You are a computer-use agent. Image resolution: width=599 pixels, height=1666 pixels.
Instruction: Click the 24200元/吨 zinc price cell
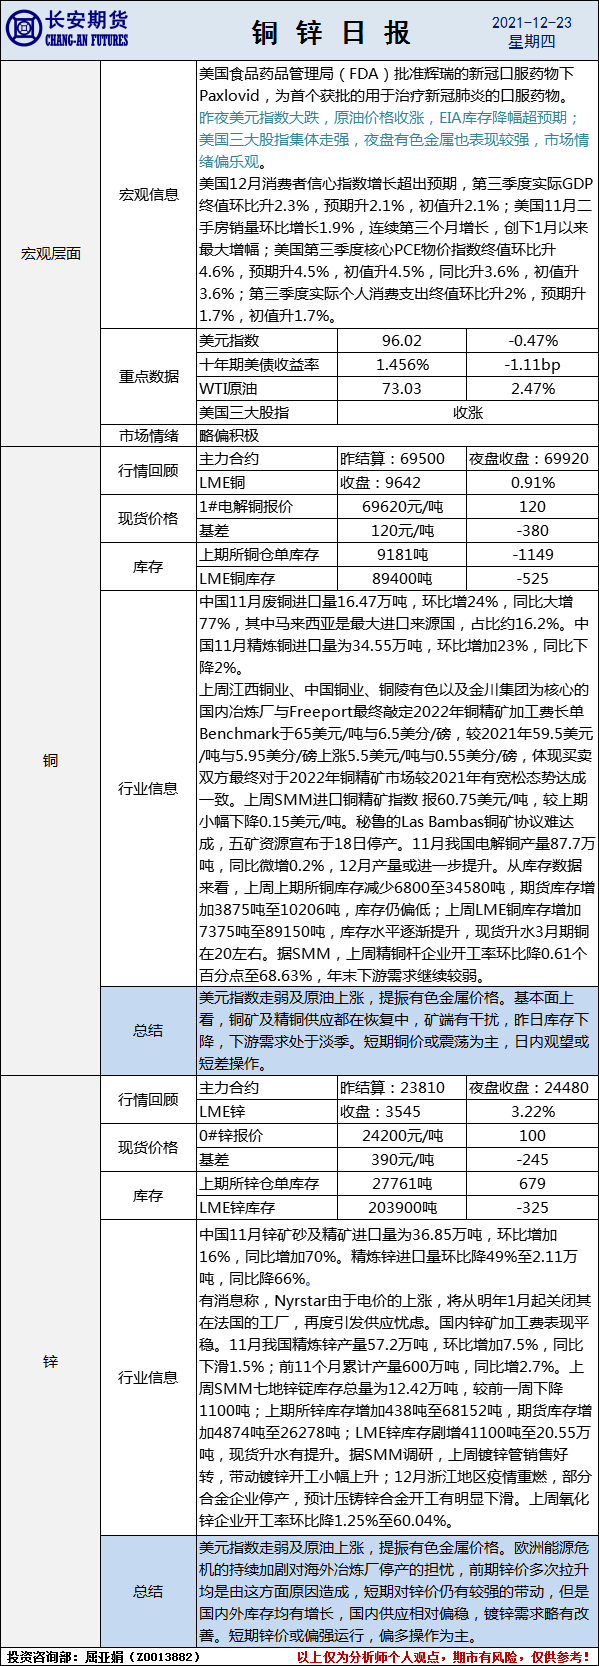(402, 1135)
